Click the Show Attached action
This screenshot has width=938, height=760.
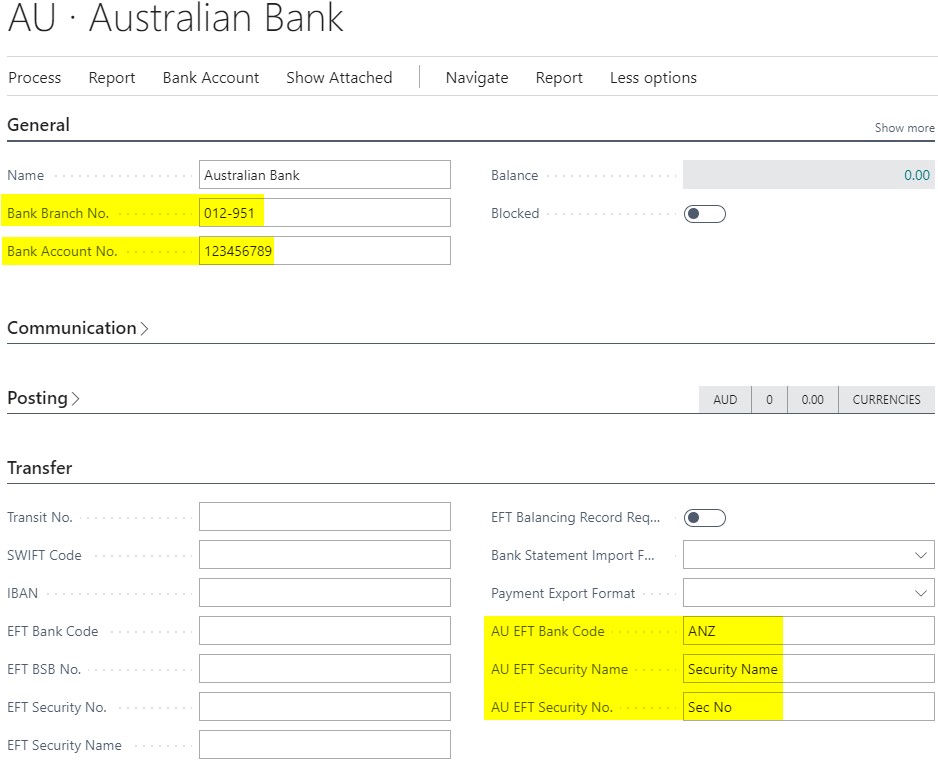click(339, 78)
